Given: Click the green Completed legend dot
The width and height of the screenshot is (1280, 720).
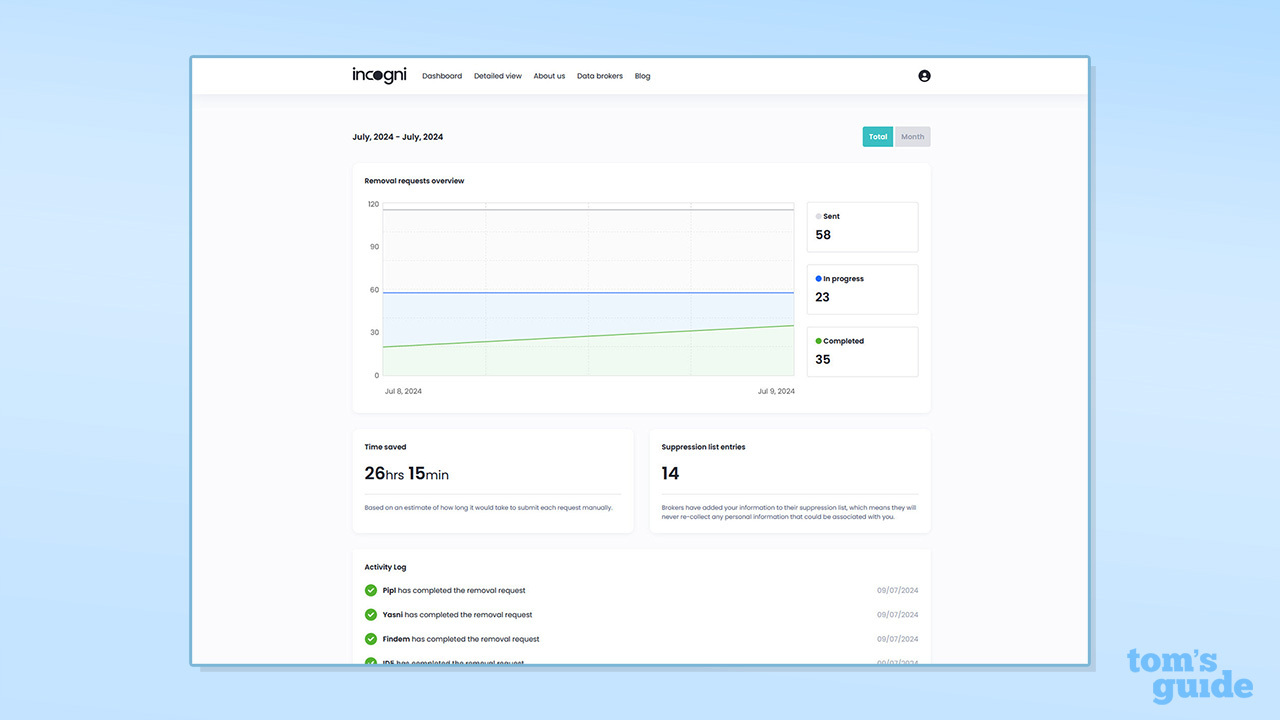Looking at the screenshot, I should pos(818,341).
